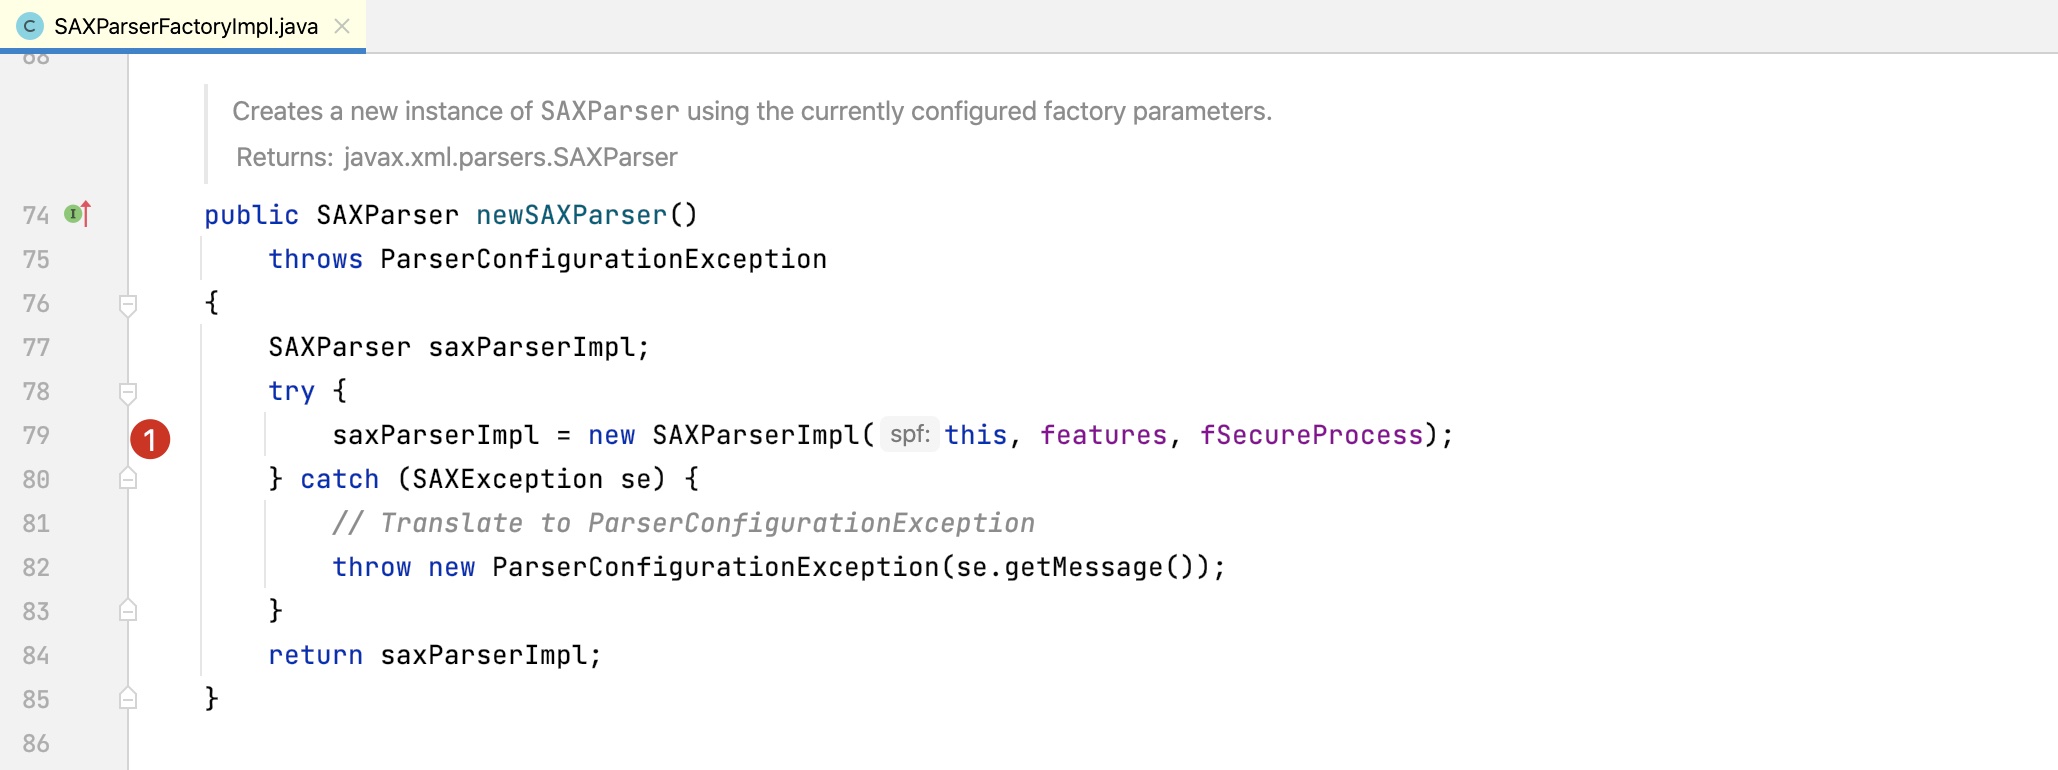Collapse the try block fold at line 78
This screenshot has height=770, width=2058.
[128, 392]
